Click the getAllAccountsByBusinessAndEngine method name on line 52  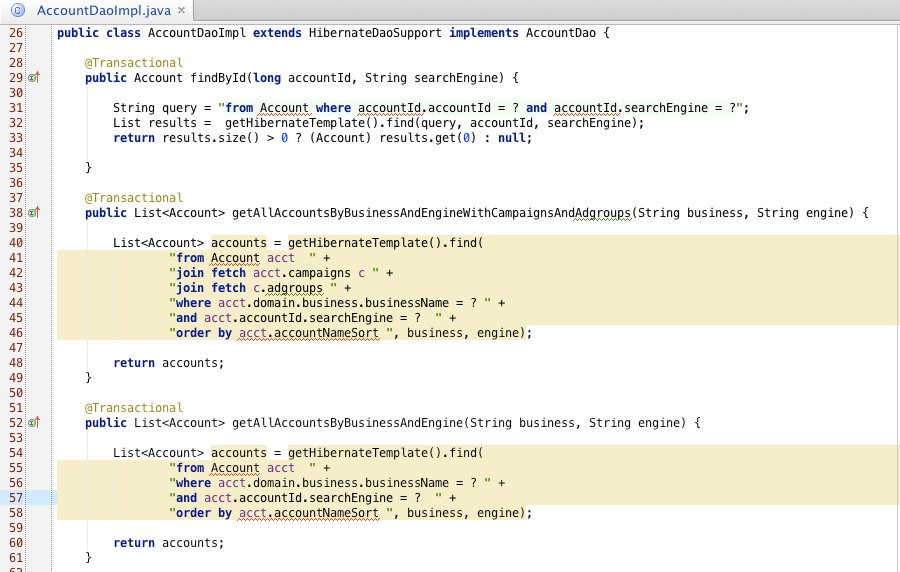click(347, 423)
